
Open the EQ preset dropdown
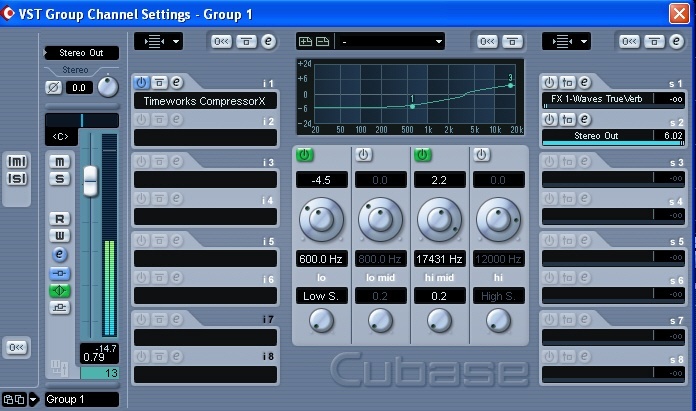tap(390, 42)
